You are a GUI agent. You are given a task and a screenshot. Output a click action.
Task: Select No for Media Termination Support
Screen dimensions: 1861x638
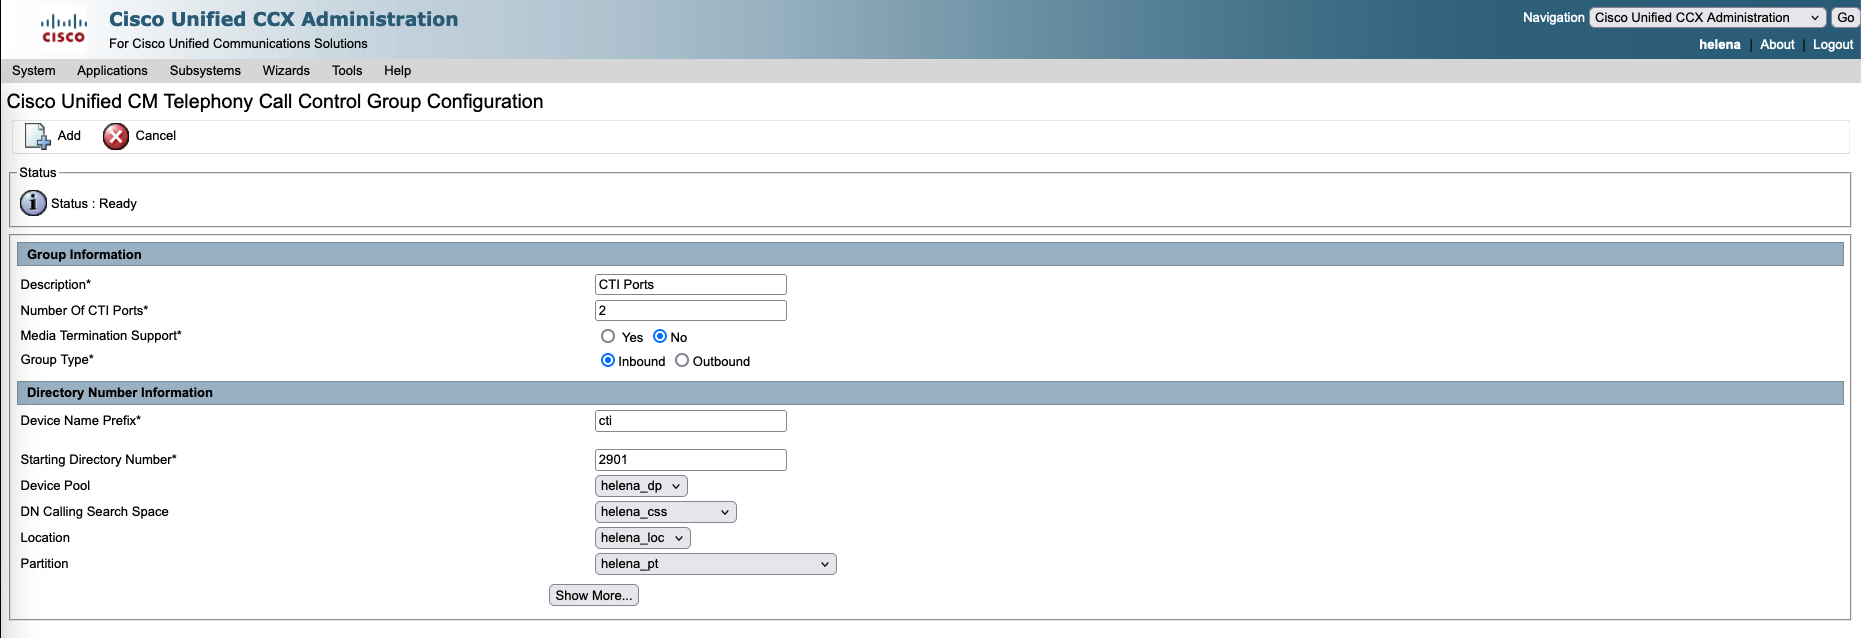660,337
